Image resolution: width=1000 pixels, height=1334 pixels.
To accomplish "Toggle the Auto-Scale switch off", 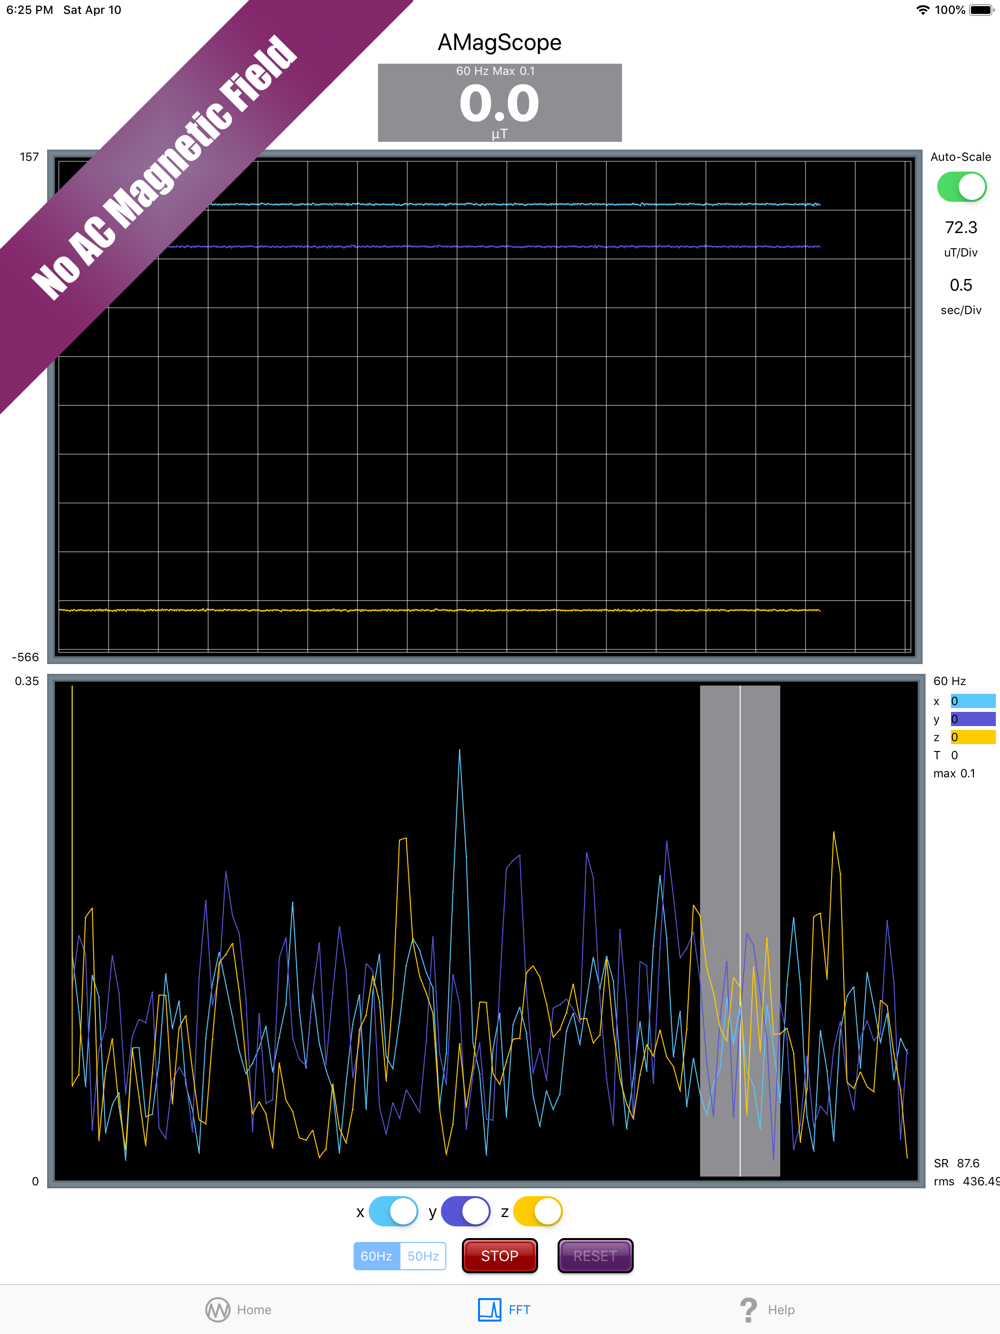I will 961,187.
